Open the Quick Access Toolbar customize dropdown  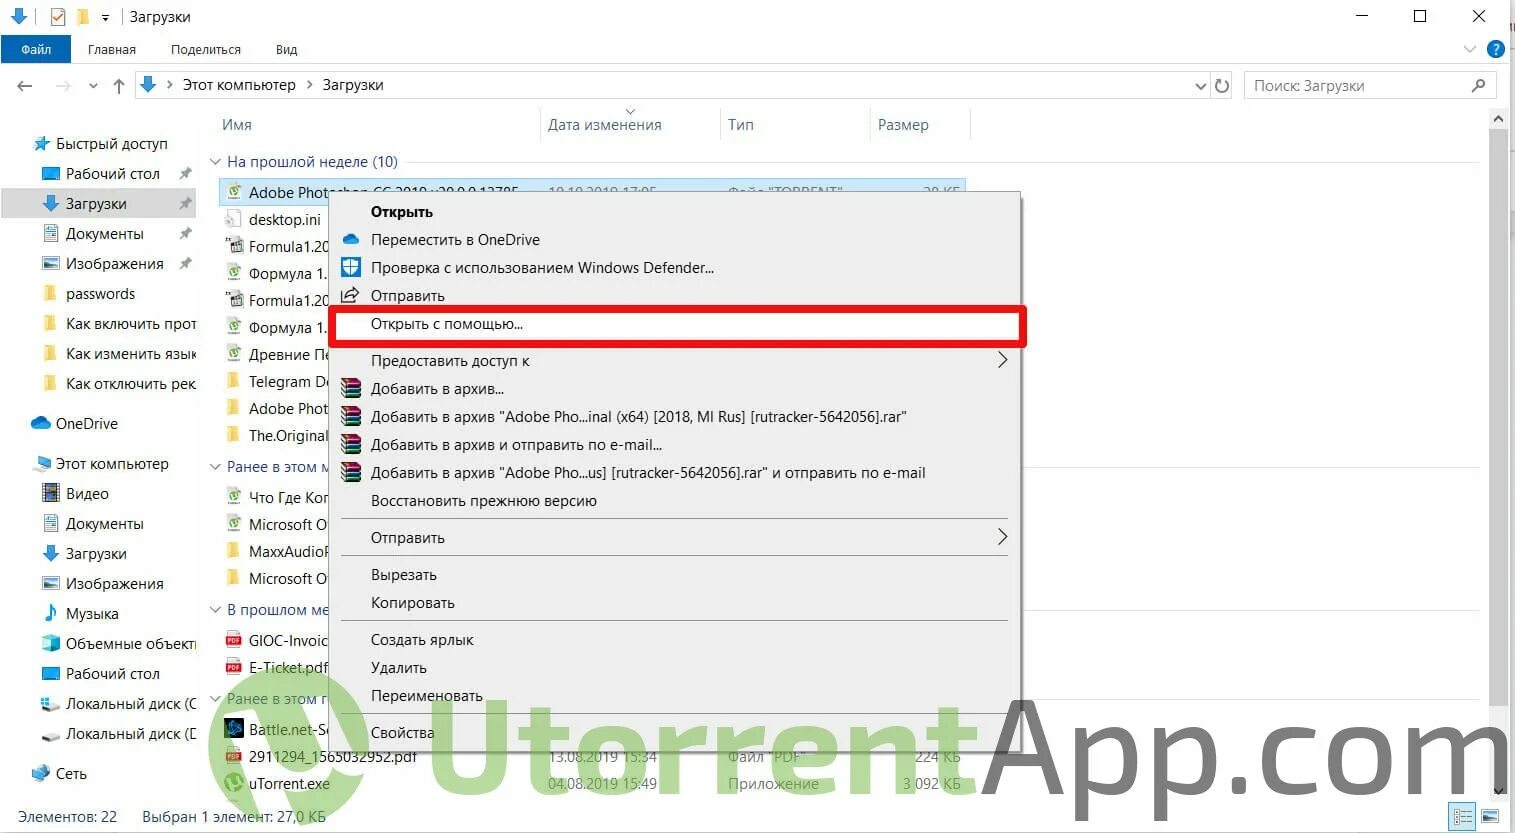coord(105,17)
